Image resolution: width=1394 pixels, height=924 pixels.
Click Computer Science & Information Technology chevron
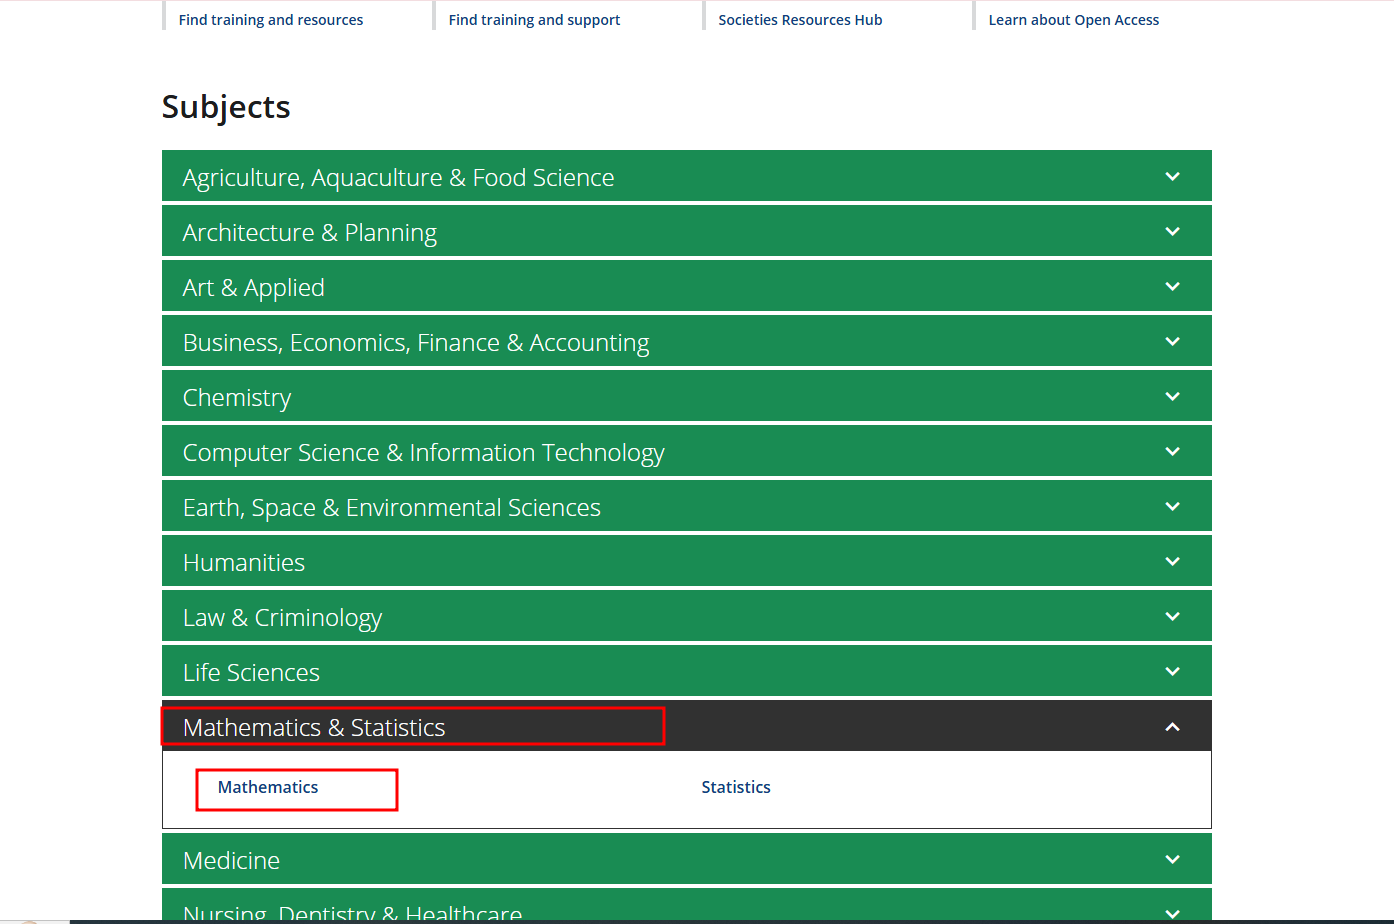1172,452
